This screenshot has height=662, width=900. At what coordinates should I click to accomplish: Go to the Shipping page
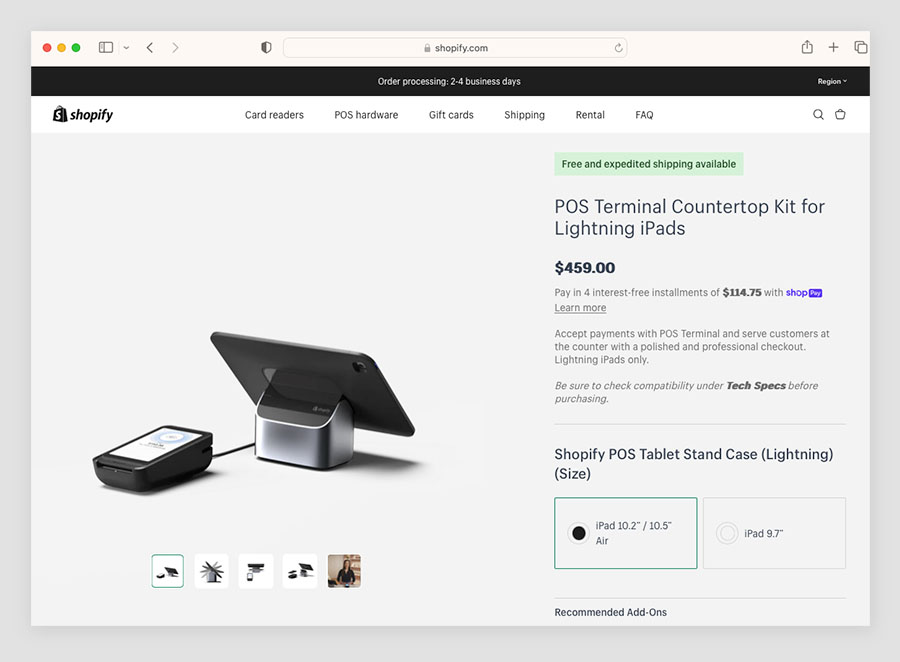click(525, 115)
